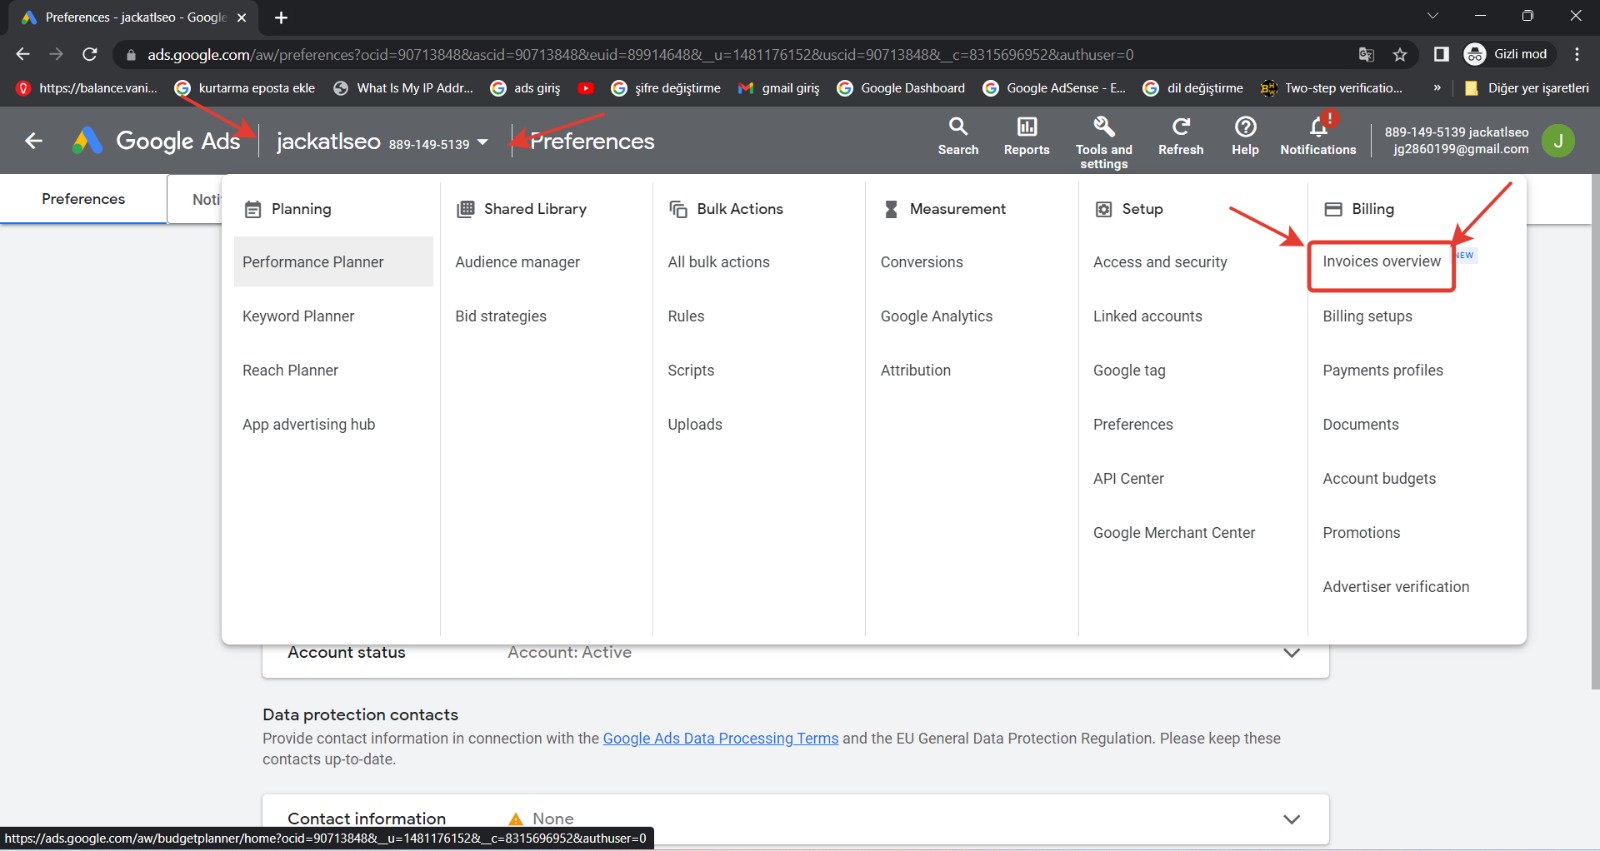Open the Two-step verification bookmark
The height and width of the screenshot is (851, 1600).
click(x=1332, y=88)
